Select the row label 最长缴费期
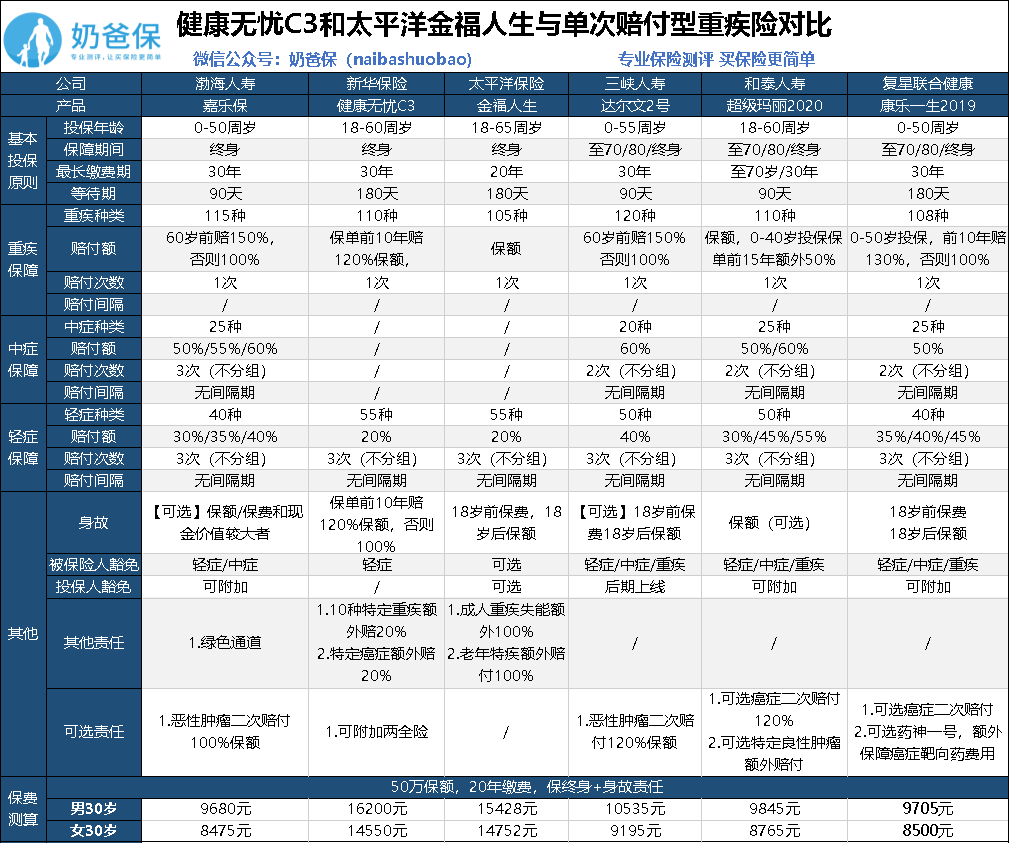 coord(93,171)
